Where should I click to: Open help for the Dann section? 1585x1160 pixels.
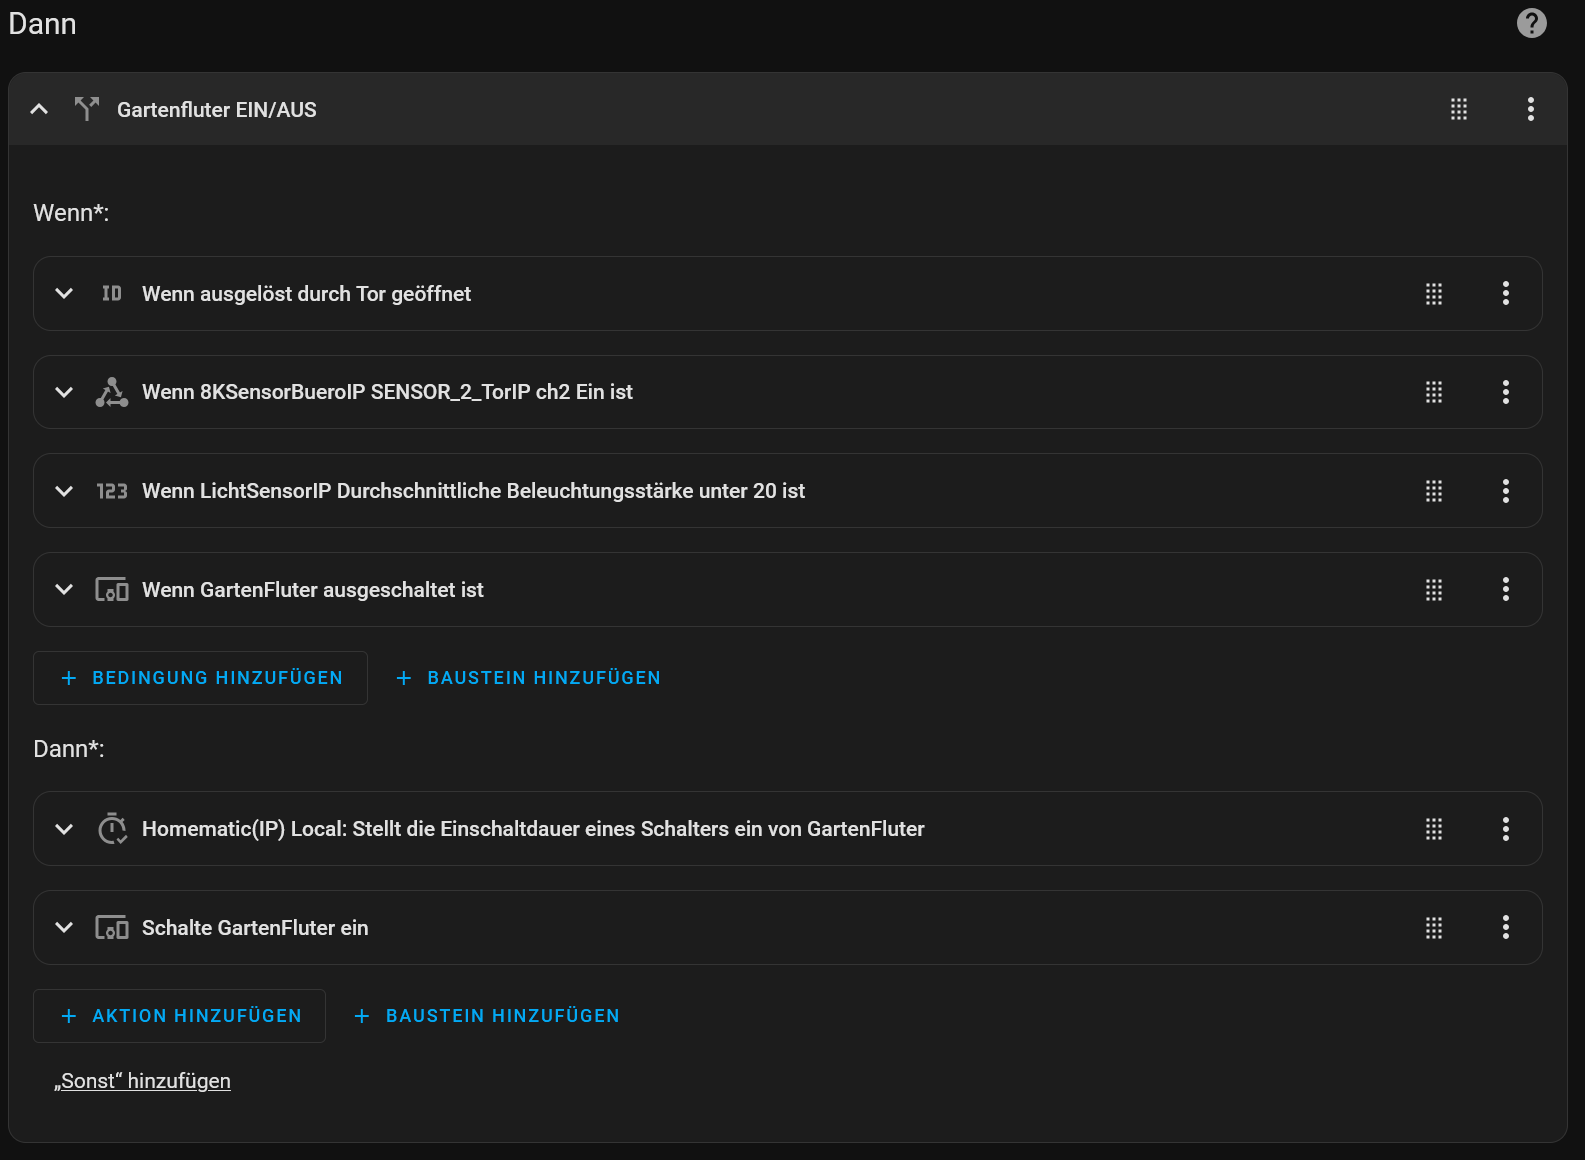(1531, 23)
